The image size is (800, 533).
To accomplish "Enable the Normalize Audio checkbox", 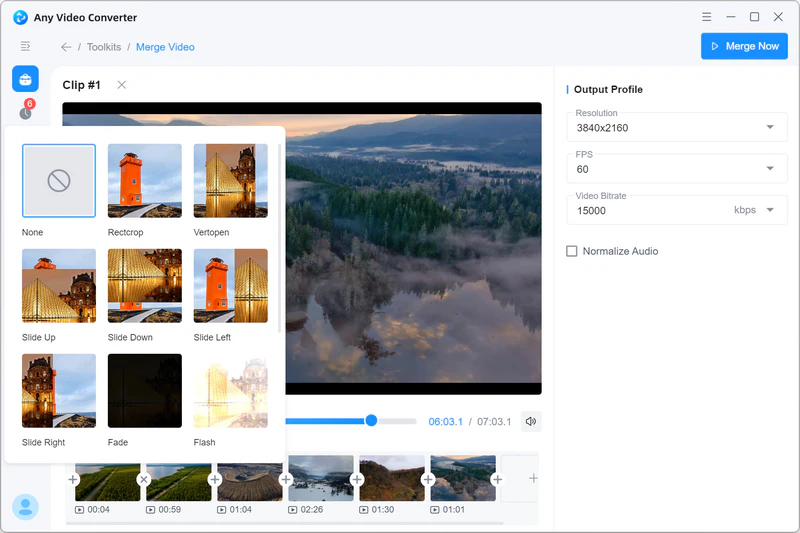I will point(572,251).
